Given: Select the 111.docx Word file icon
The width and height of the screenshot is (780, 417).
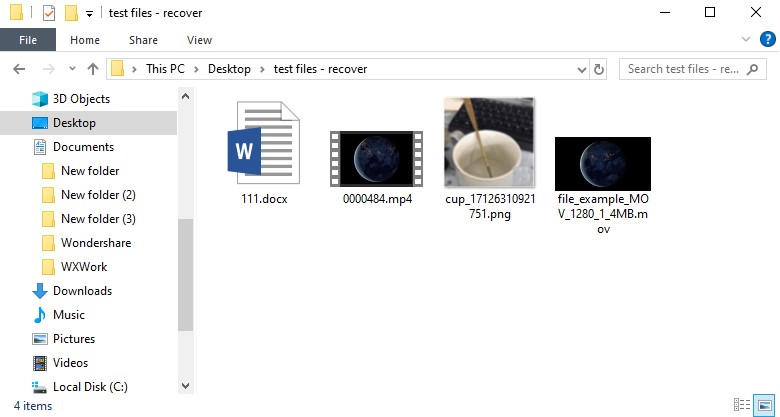Looking at the screenshot, I should click(x=264, y=143).
